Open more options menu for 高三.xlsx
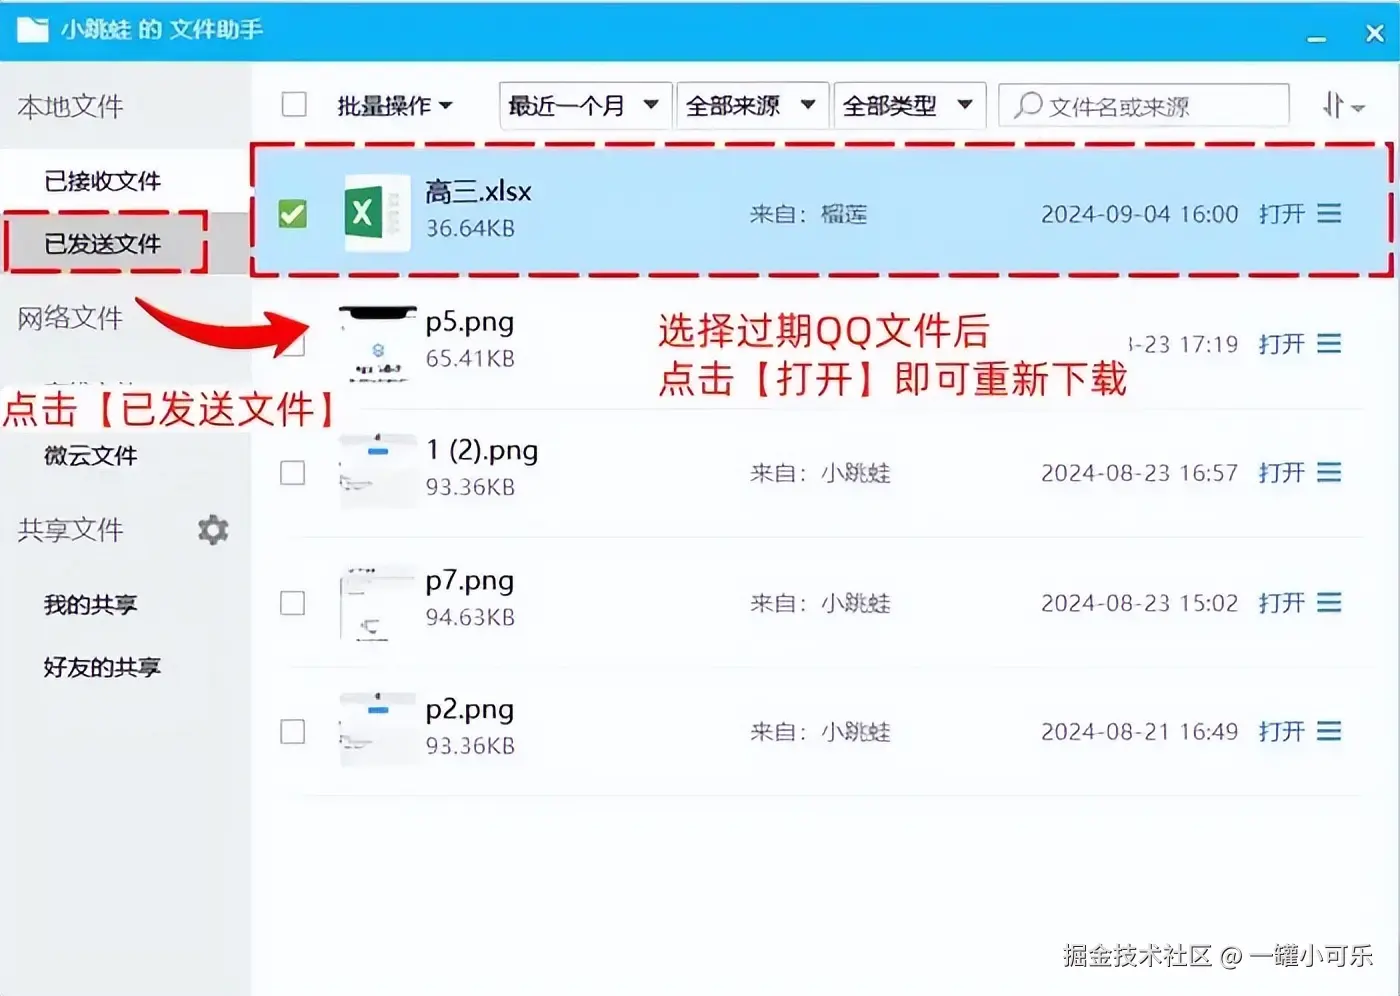The height and width of the screenshot is (996, 1400). click(1329, 213)
